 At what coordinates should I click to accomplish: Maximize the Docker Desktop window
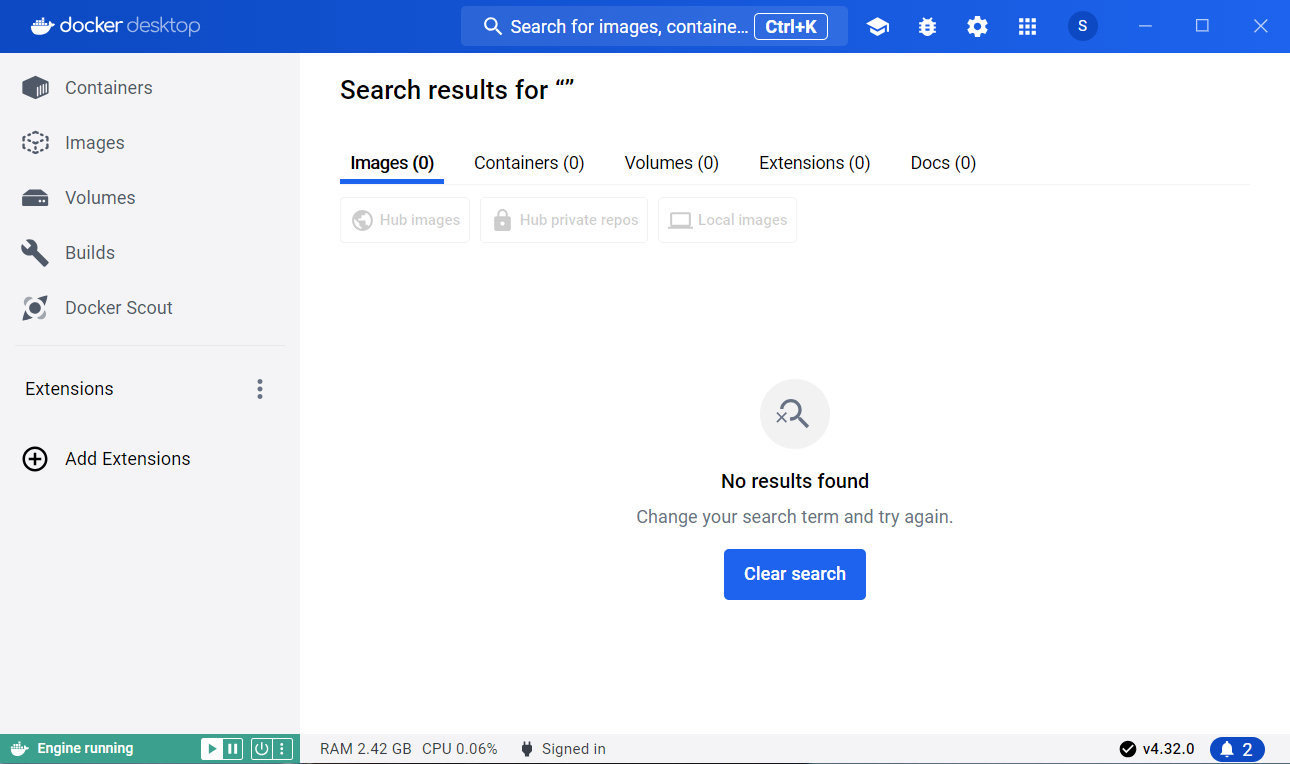[x=1203, y=26]
